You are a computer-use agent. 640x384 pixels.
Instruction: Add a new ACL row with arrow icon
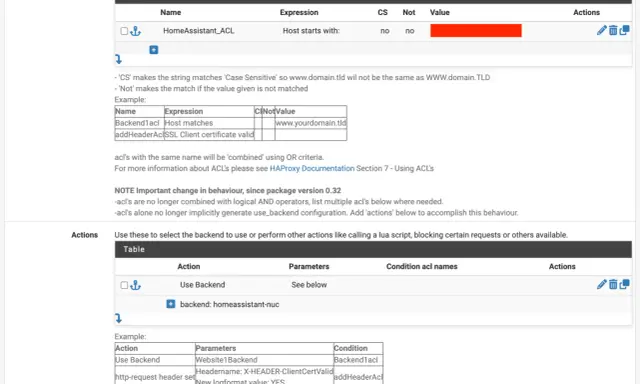pyautogui.click(x=118, y=60)
